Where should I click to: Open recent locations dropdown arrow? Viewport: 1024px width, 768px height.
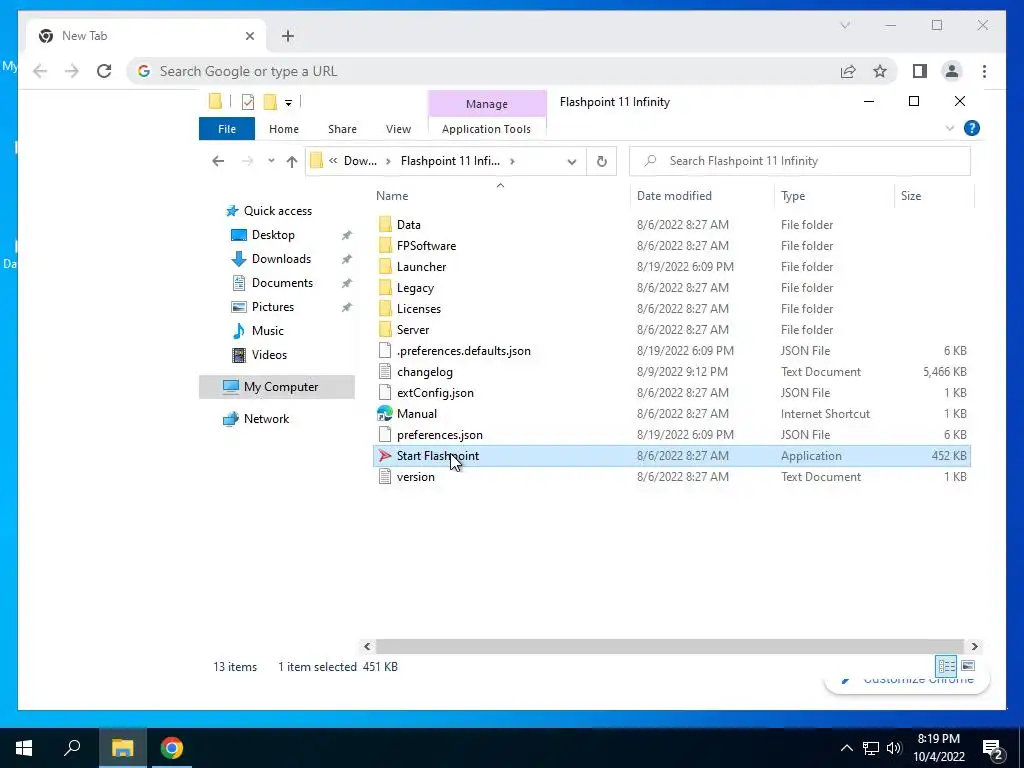point(271,161)
